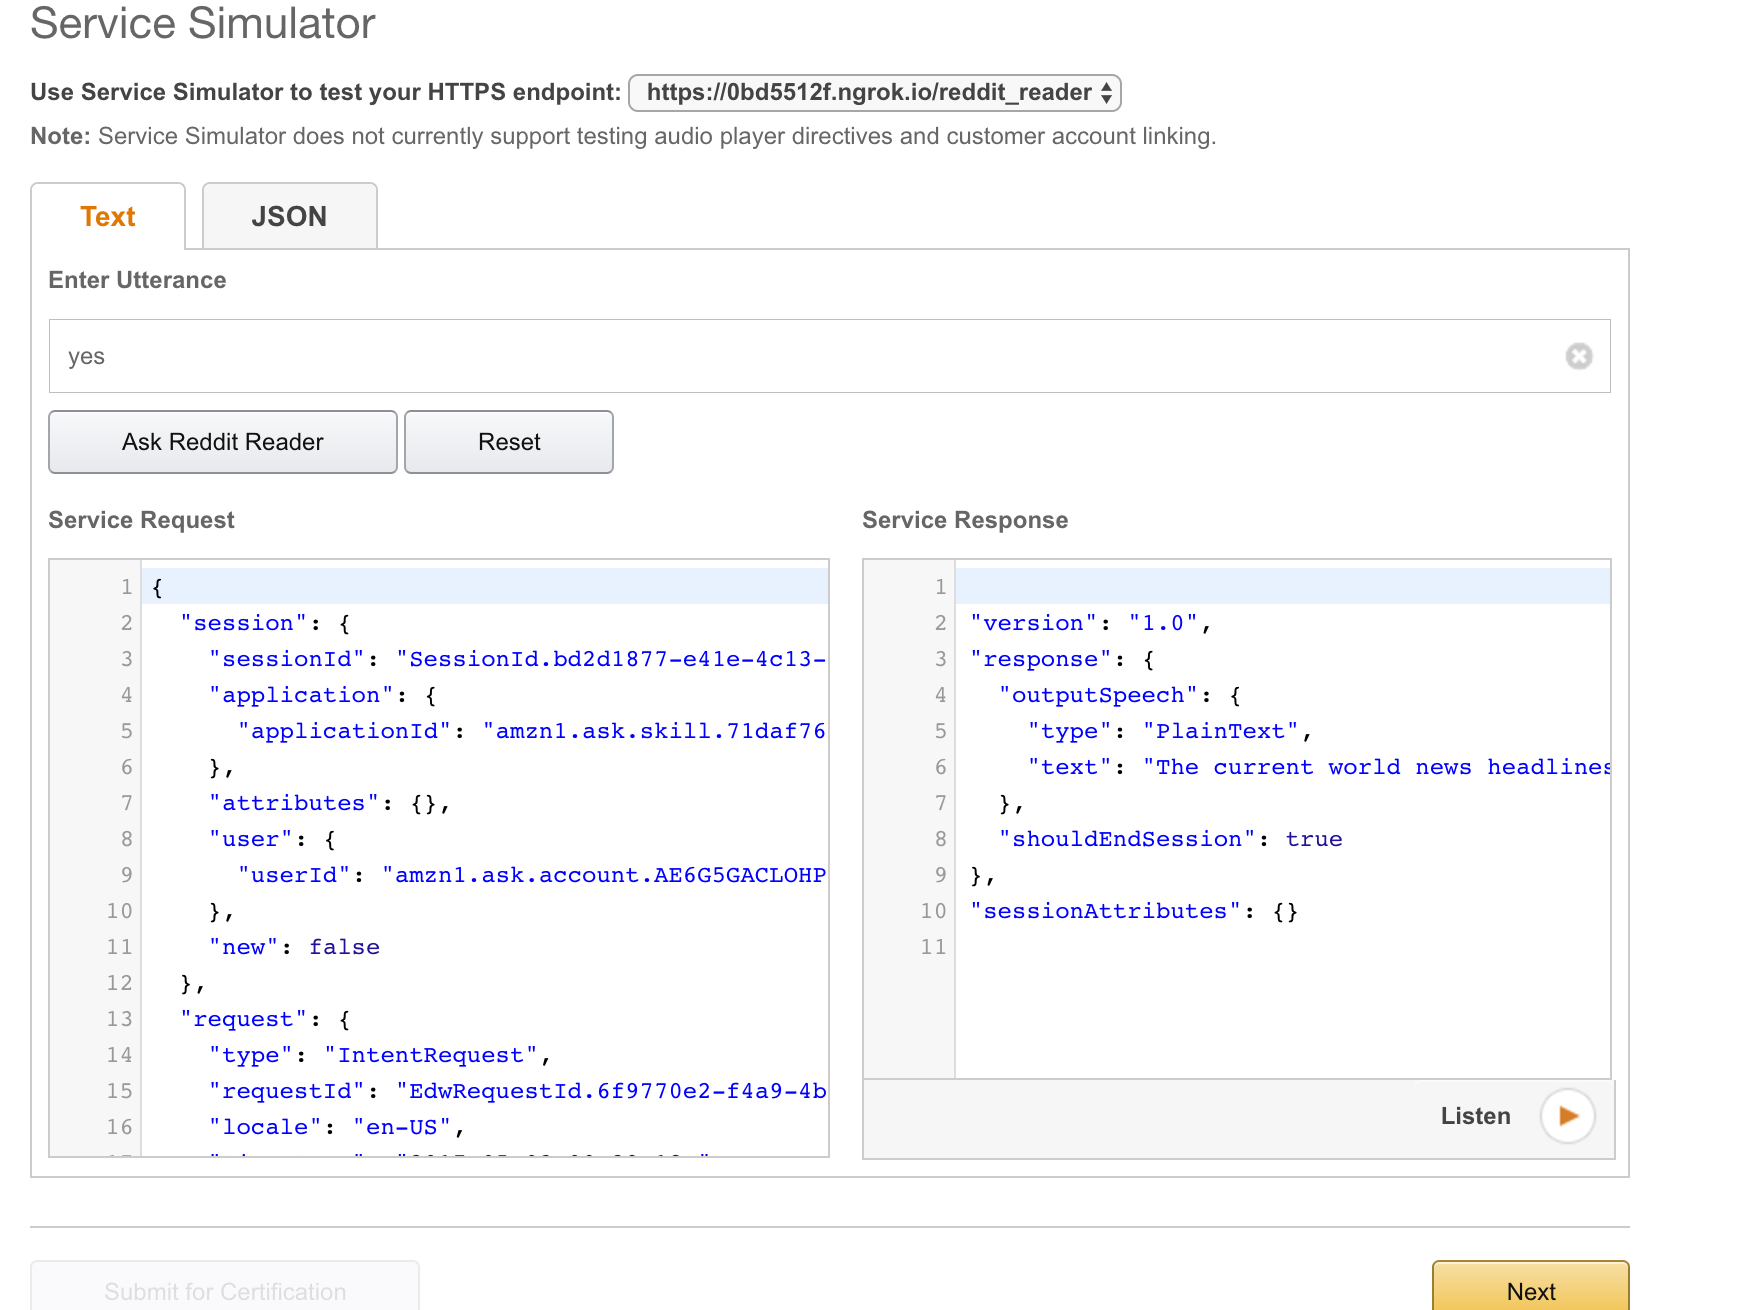1764x1310 pixels.
Task: Click the Ask Reddit Reader button
Action: 223,442
